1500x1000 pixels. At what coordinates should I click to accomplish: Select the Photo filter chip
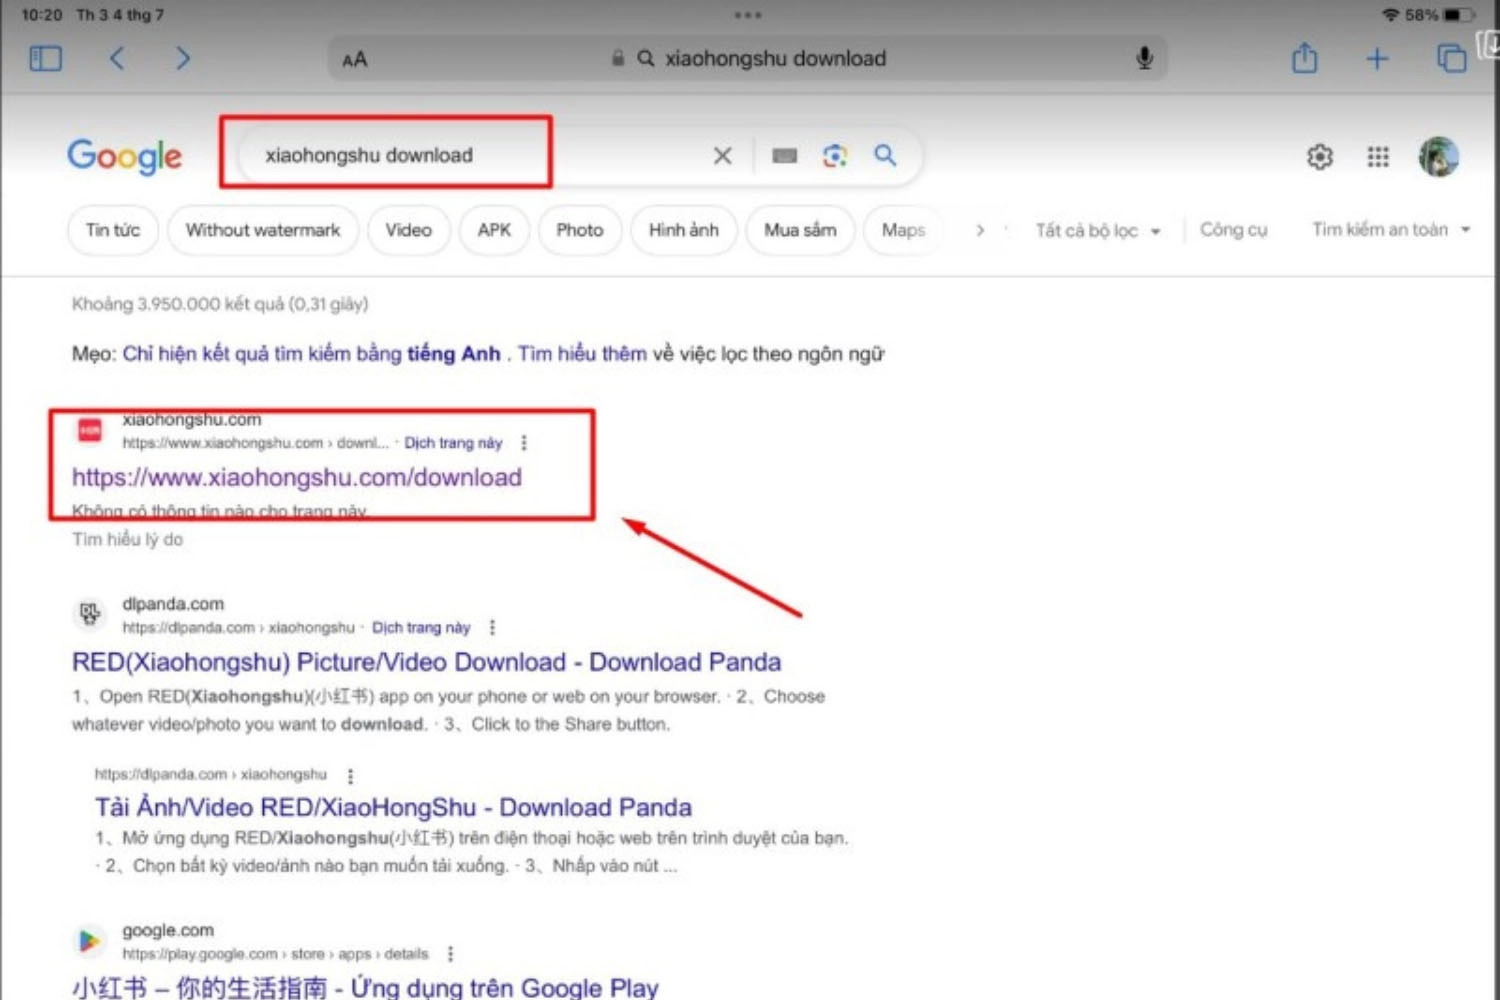coord(580,230)
